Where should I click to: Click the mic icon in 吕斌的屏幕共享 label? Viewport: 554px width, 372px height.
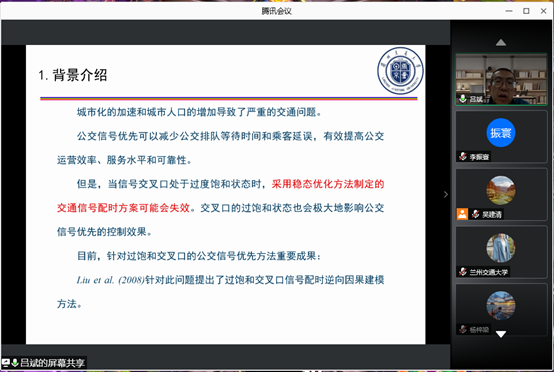point(15,362)
